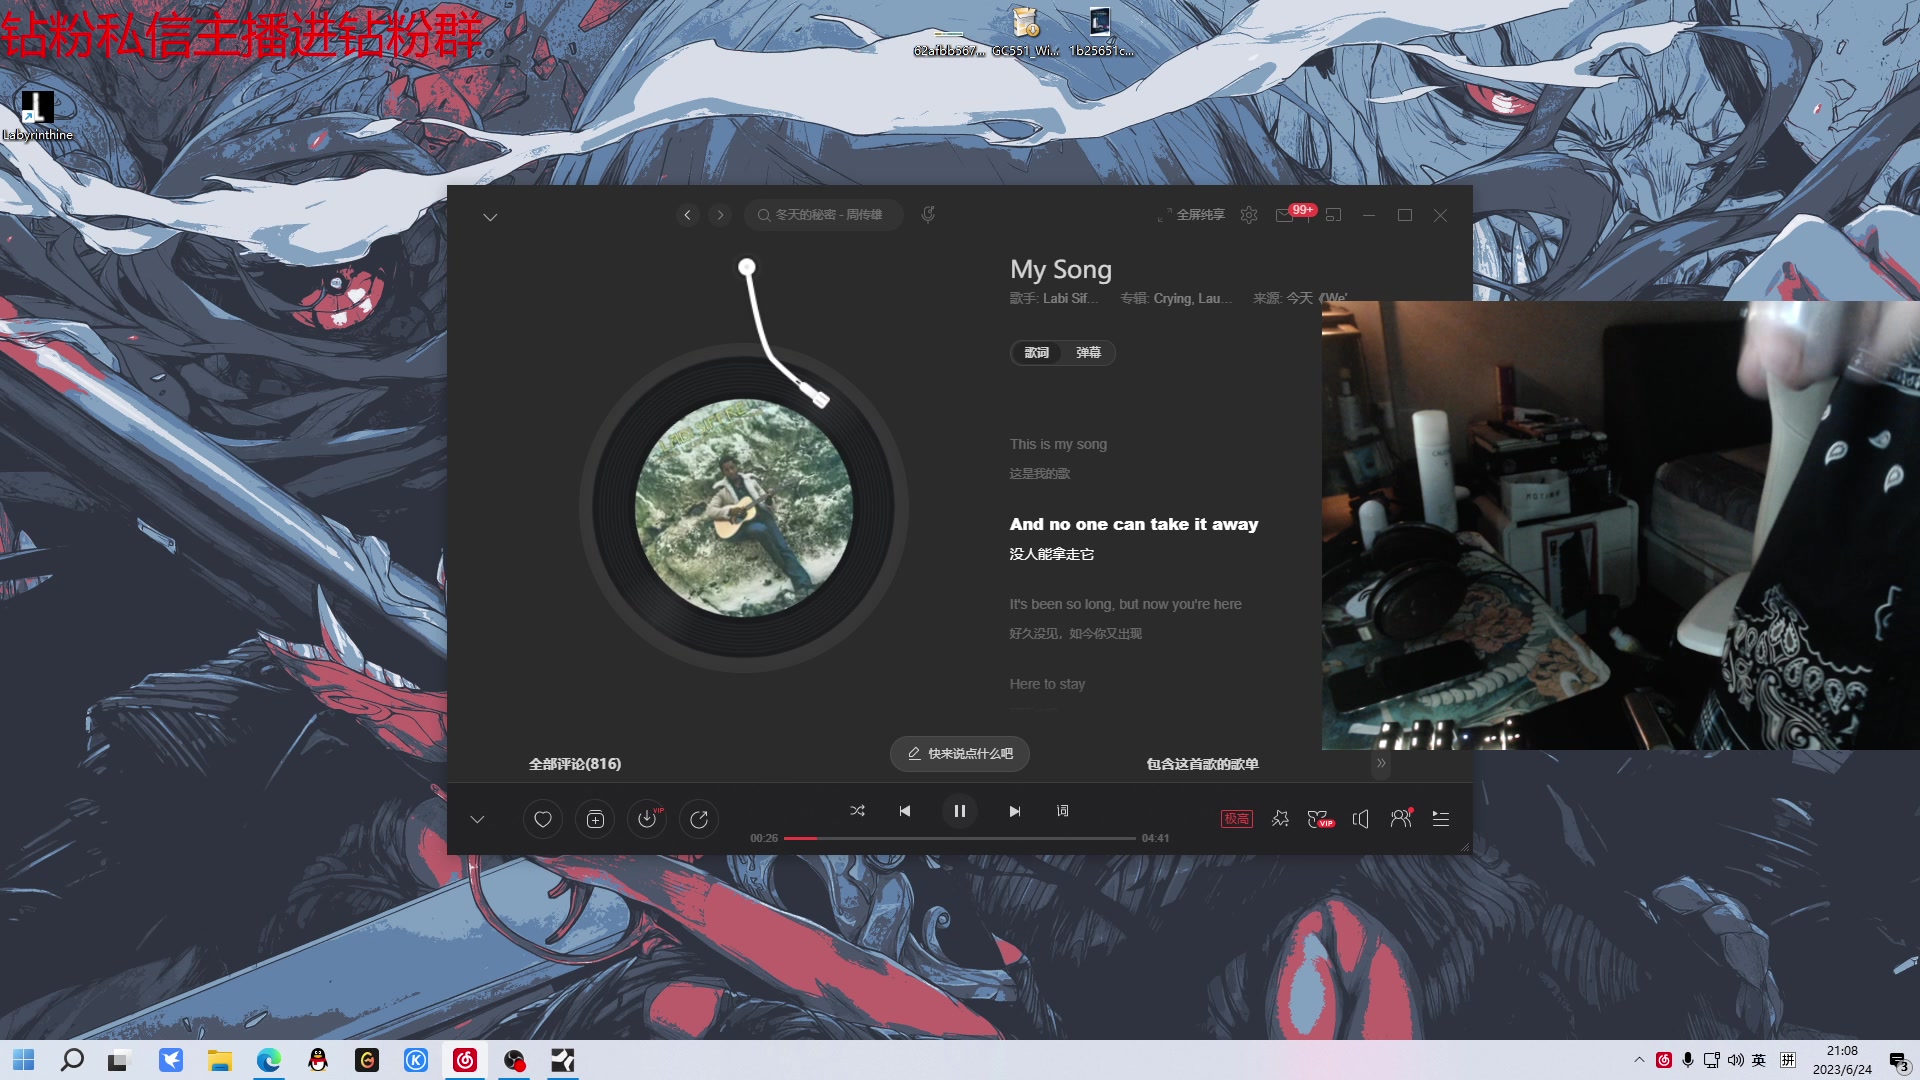Collapse player view with top-left chevron
Screen dimensions: 1920x1080
click(x=490, y=217)
